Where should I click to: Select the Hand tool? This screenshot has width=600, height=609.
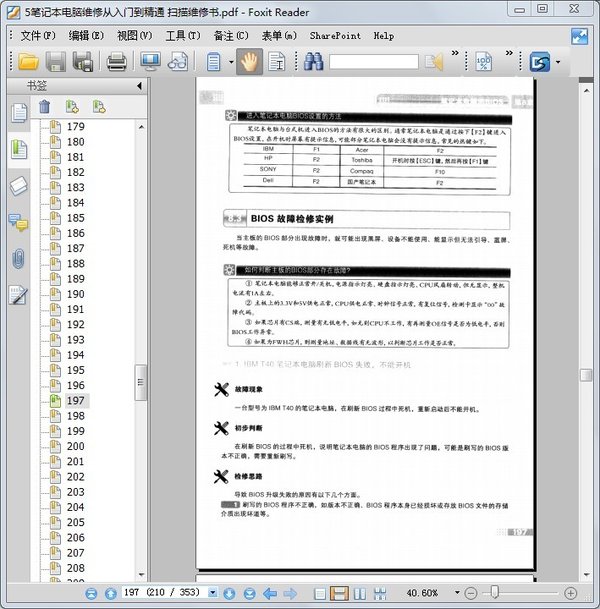pyautogui.click(x=249, y=63)
